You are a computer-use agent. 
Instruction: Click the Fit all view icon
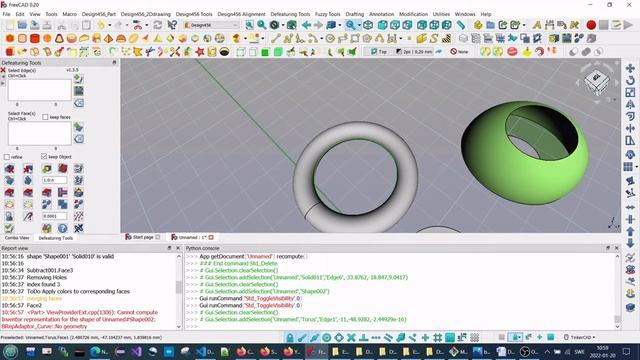(x=249, y=25)
